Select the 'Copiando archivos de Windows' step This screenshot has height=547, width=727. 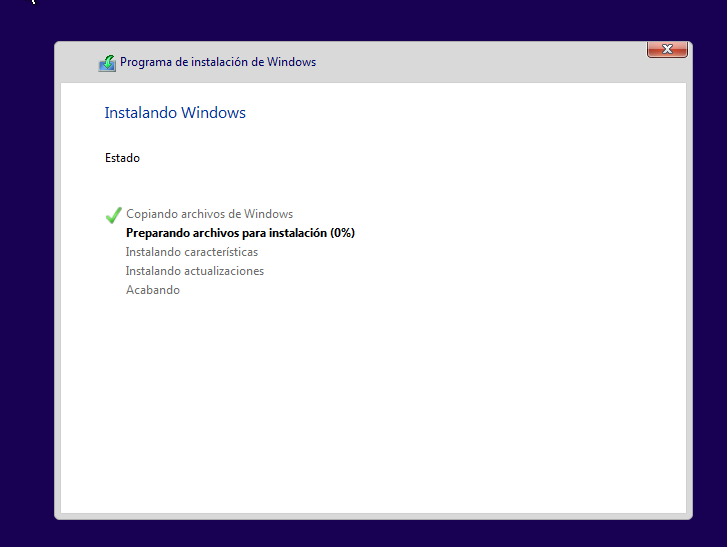[x=209, y=214]
